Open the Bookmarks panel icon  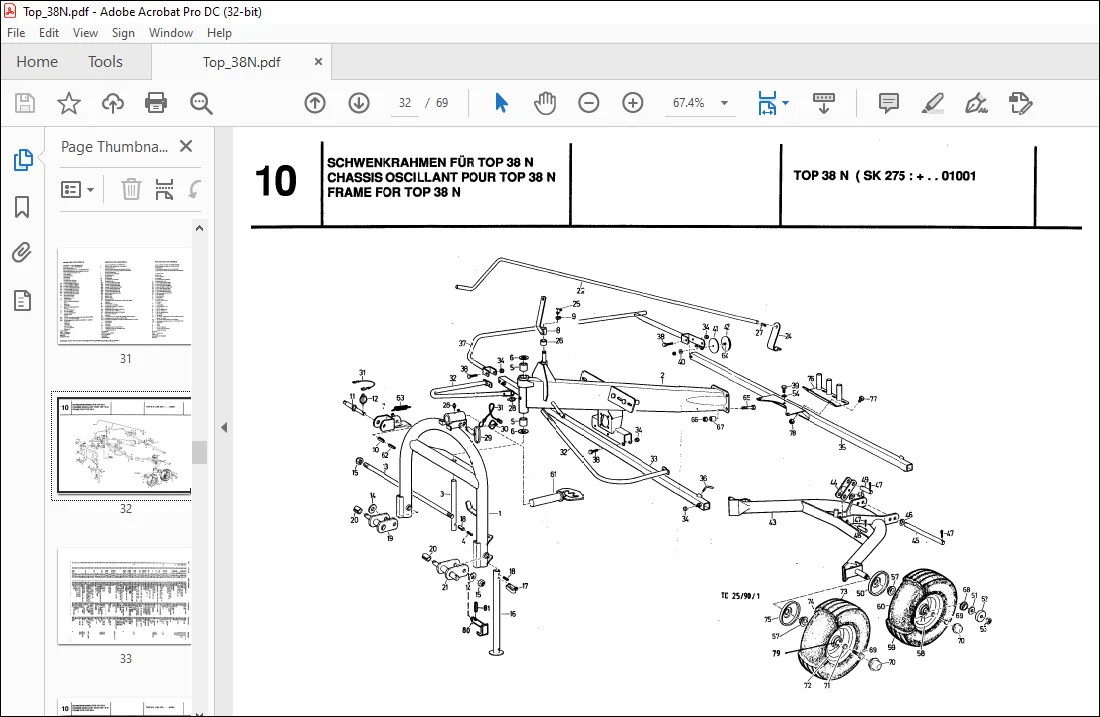click(22, 207)
